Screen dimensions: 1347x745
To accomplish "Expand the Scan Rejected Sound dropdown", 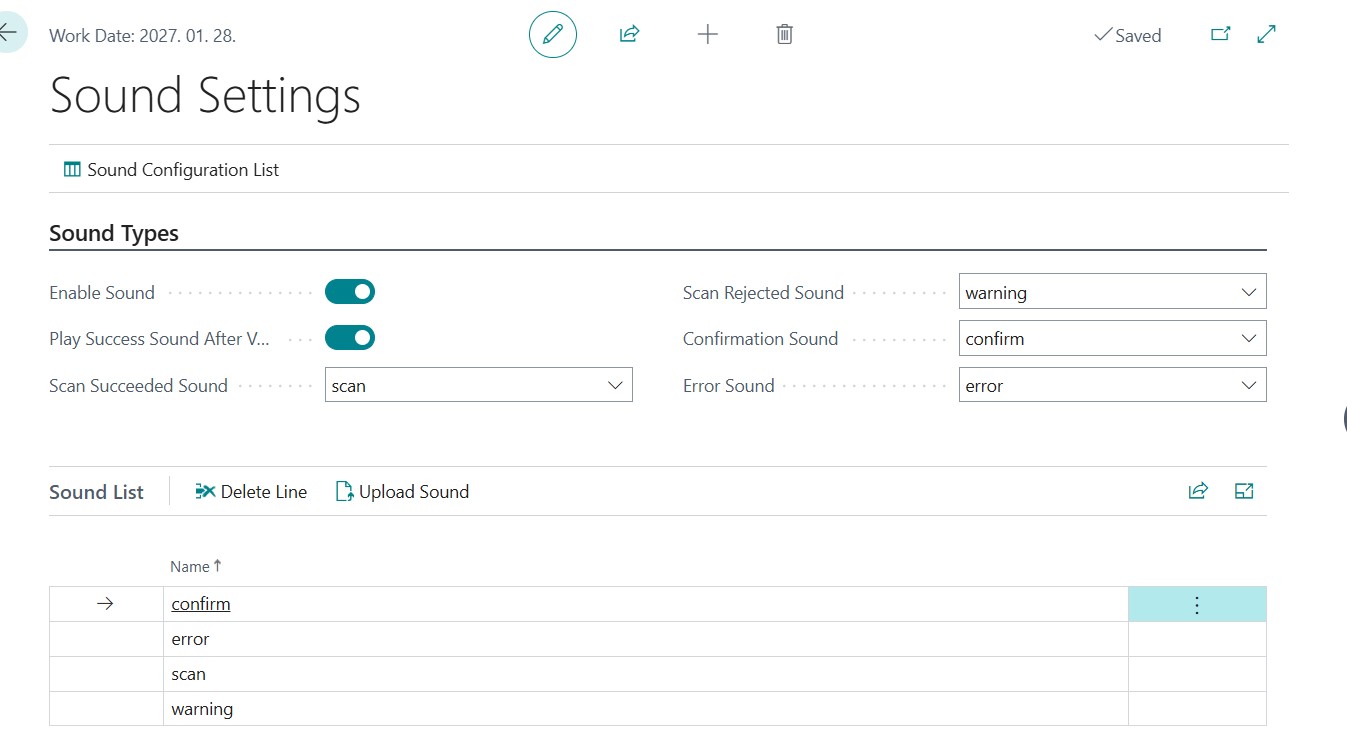I will 1111,292.
